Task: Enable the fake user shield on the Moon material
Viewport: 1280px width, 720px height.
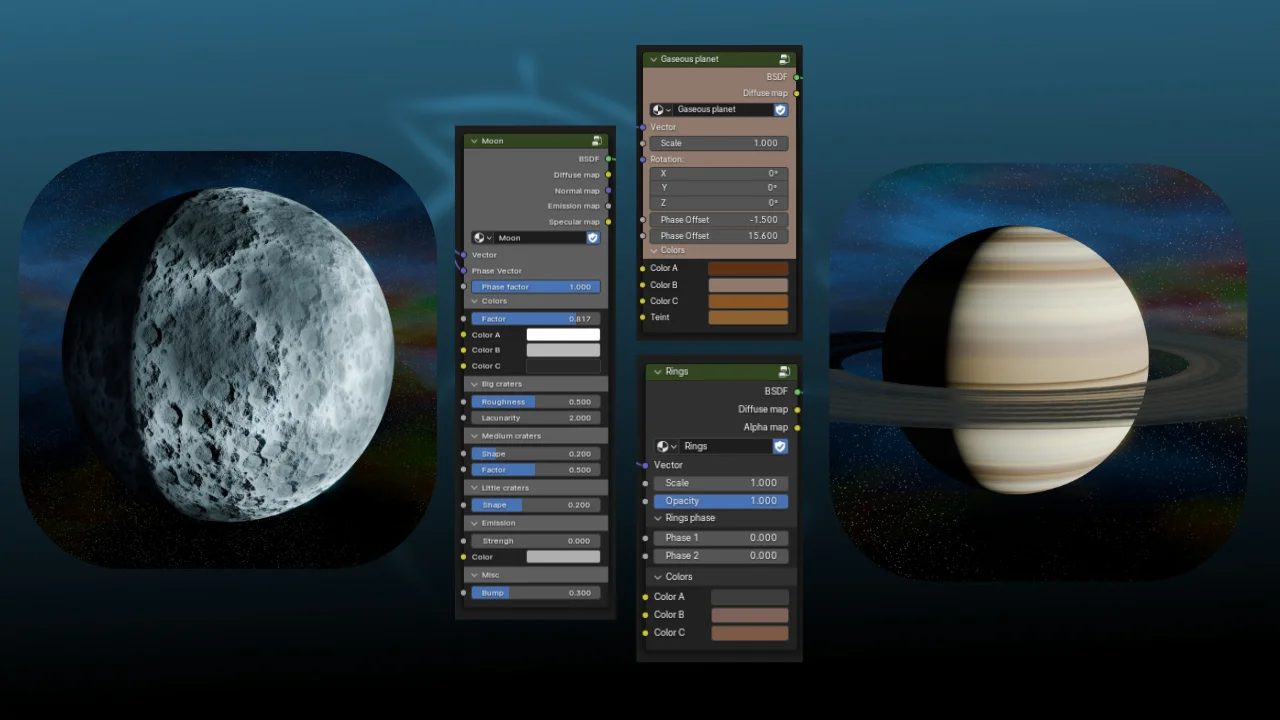Action: point(592,237)
